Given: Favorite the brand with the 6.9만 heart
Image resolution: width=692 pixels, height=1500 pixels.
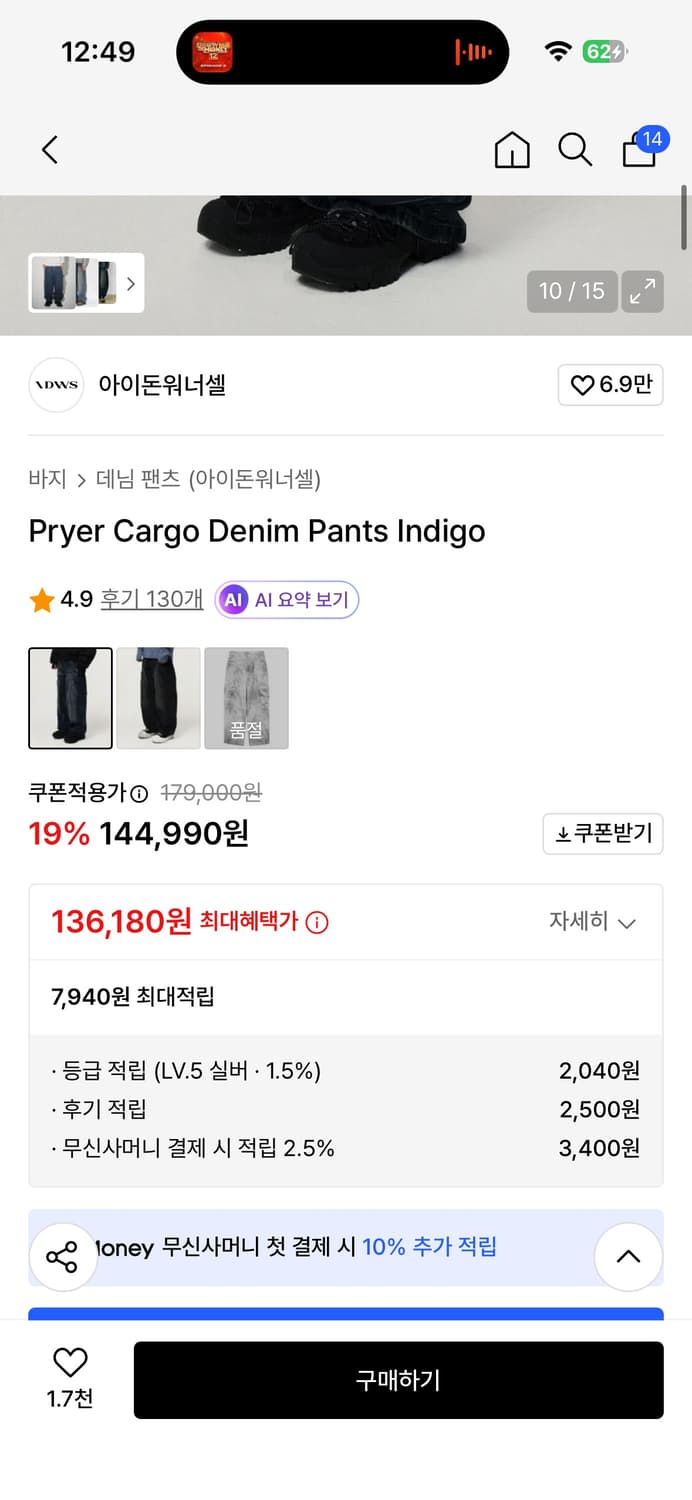Looking at the screenshot, I should click(610, 385).
